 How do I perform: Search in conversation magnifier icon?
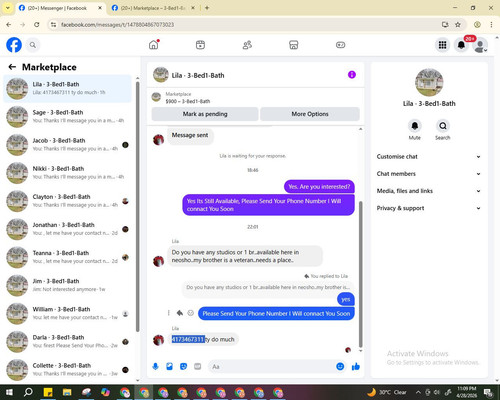tap(443, 126)
